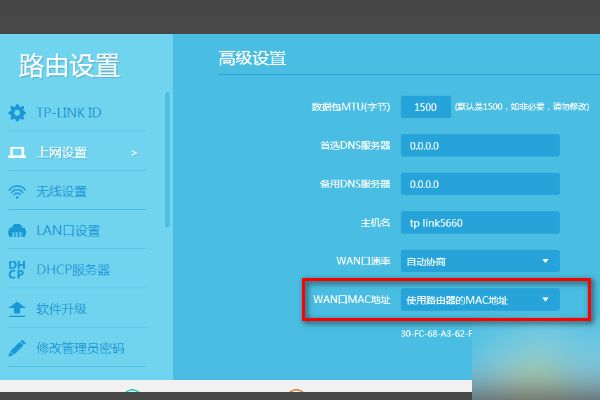Go to LAN口设置 page
Image resolution: width=600 pixels, height=400 pixels.
[x=68, y=231]
